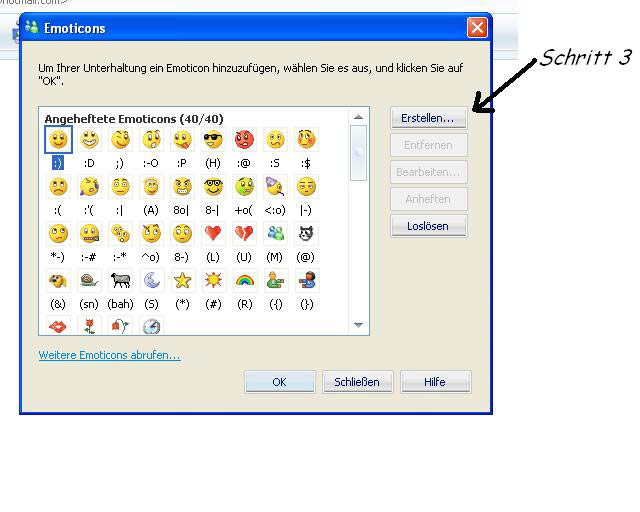Click the emoticon list scroll down arrow
Image resolution: width=640 pixels, height=512 pixels.
coord(358,325)
